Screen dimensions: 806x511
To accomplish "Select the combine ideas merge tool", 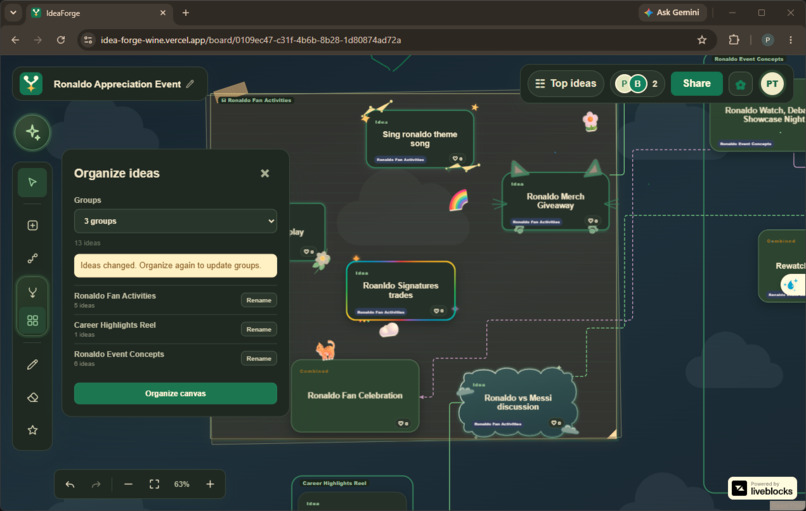I will [x=32, y=293].
